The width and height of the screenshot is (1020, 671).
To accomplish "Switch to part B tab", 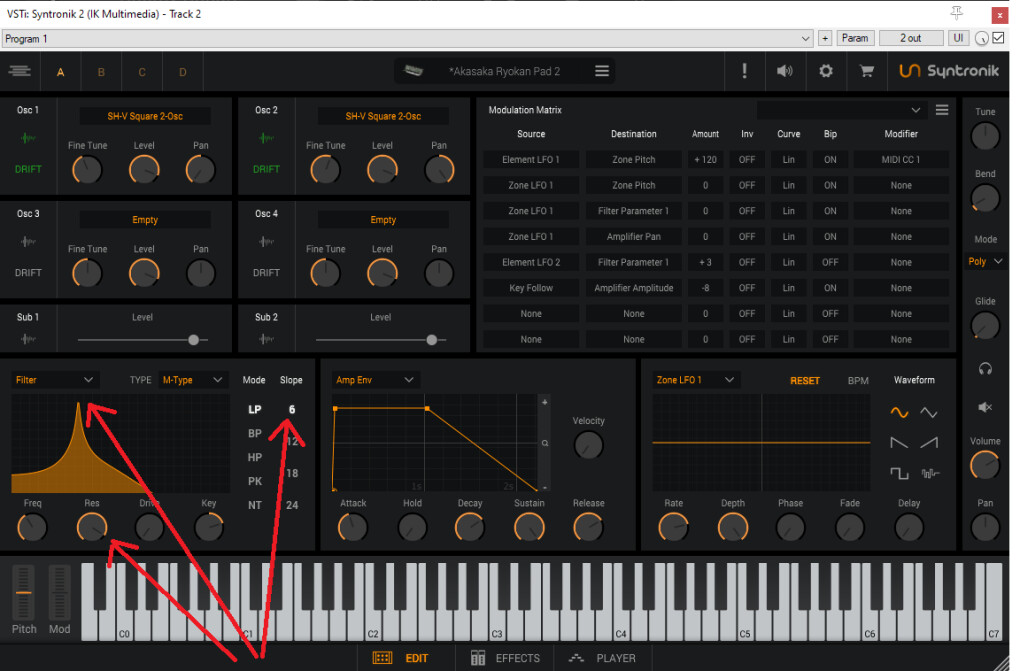I will click(x=101, y=72).
